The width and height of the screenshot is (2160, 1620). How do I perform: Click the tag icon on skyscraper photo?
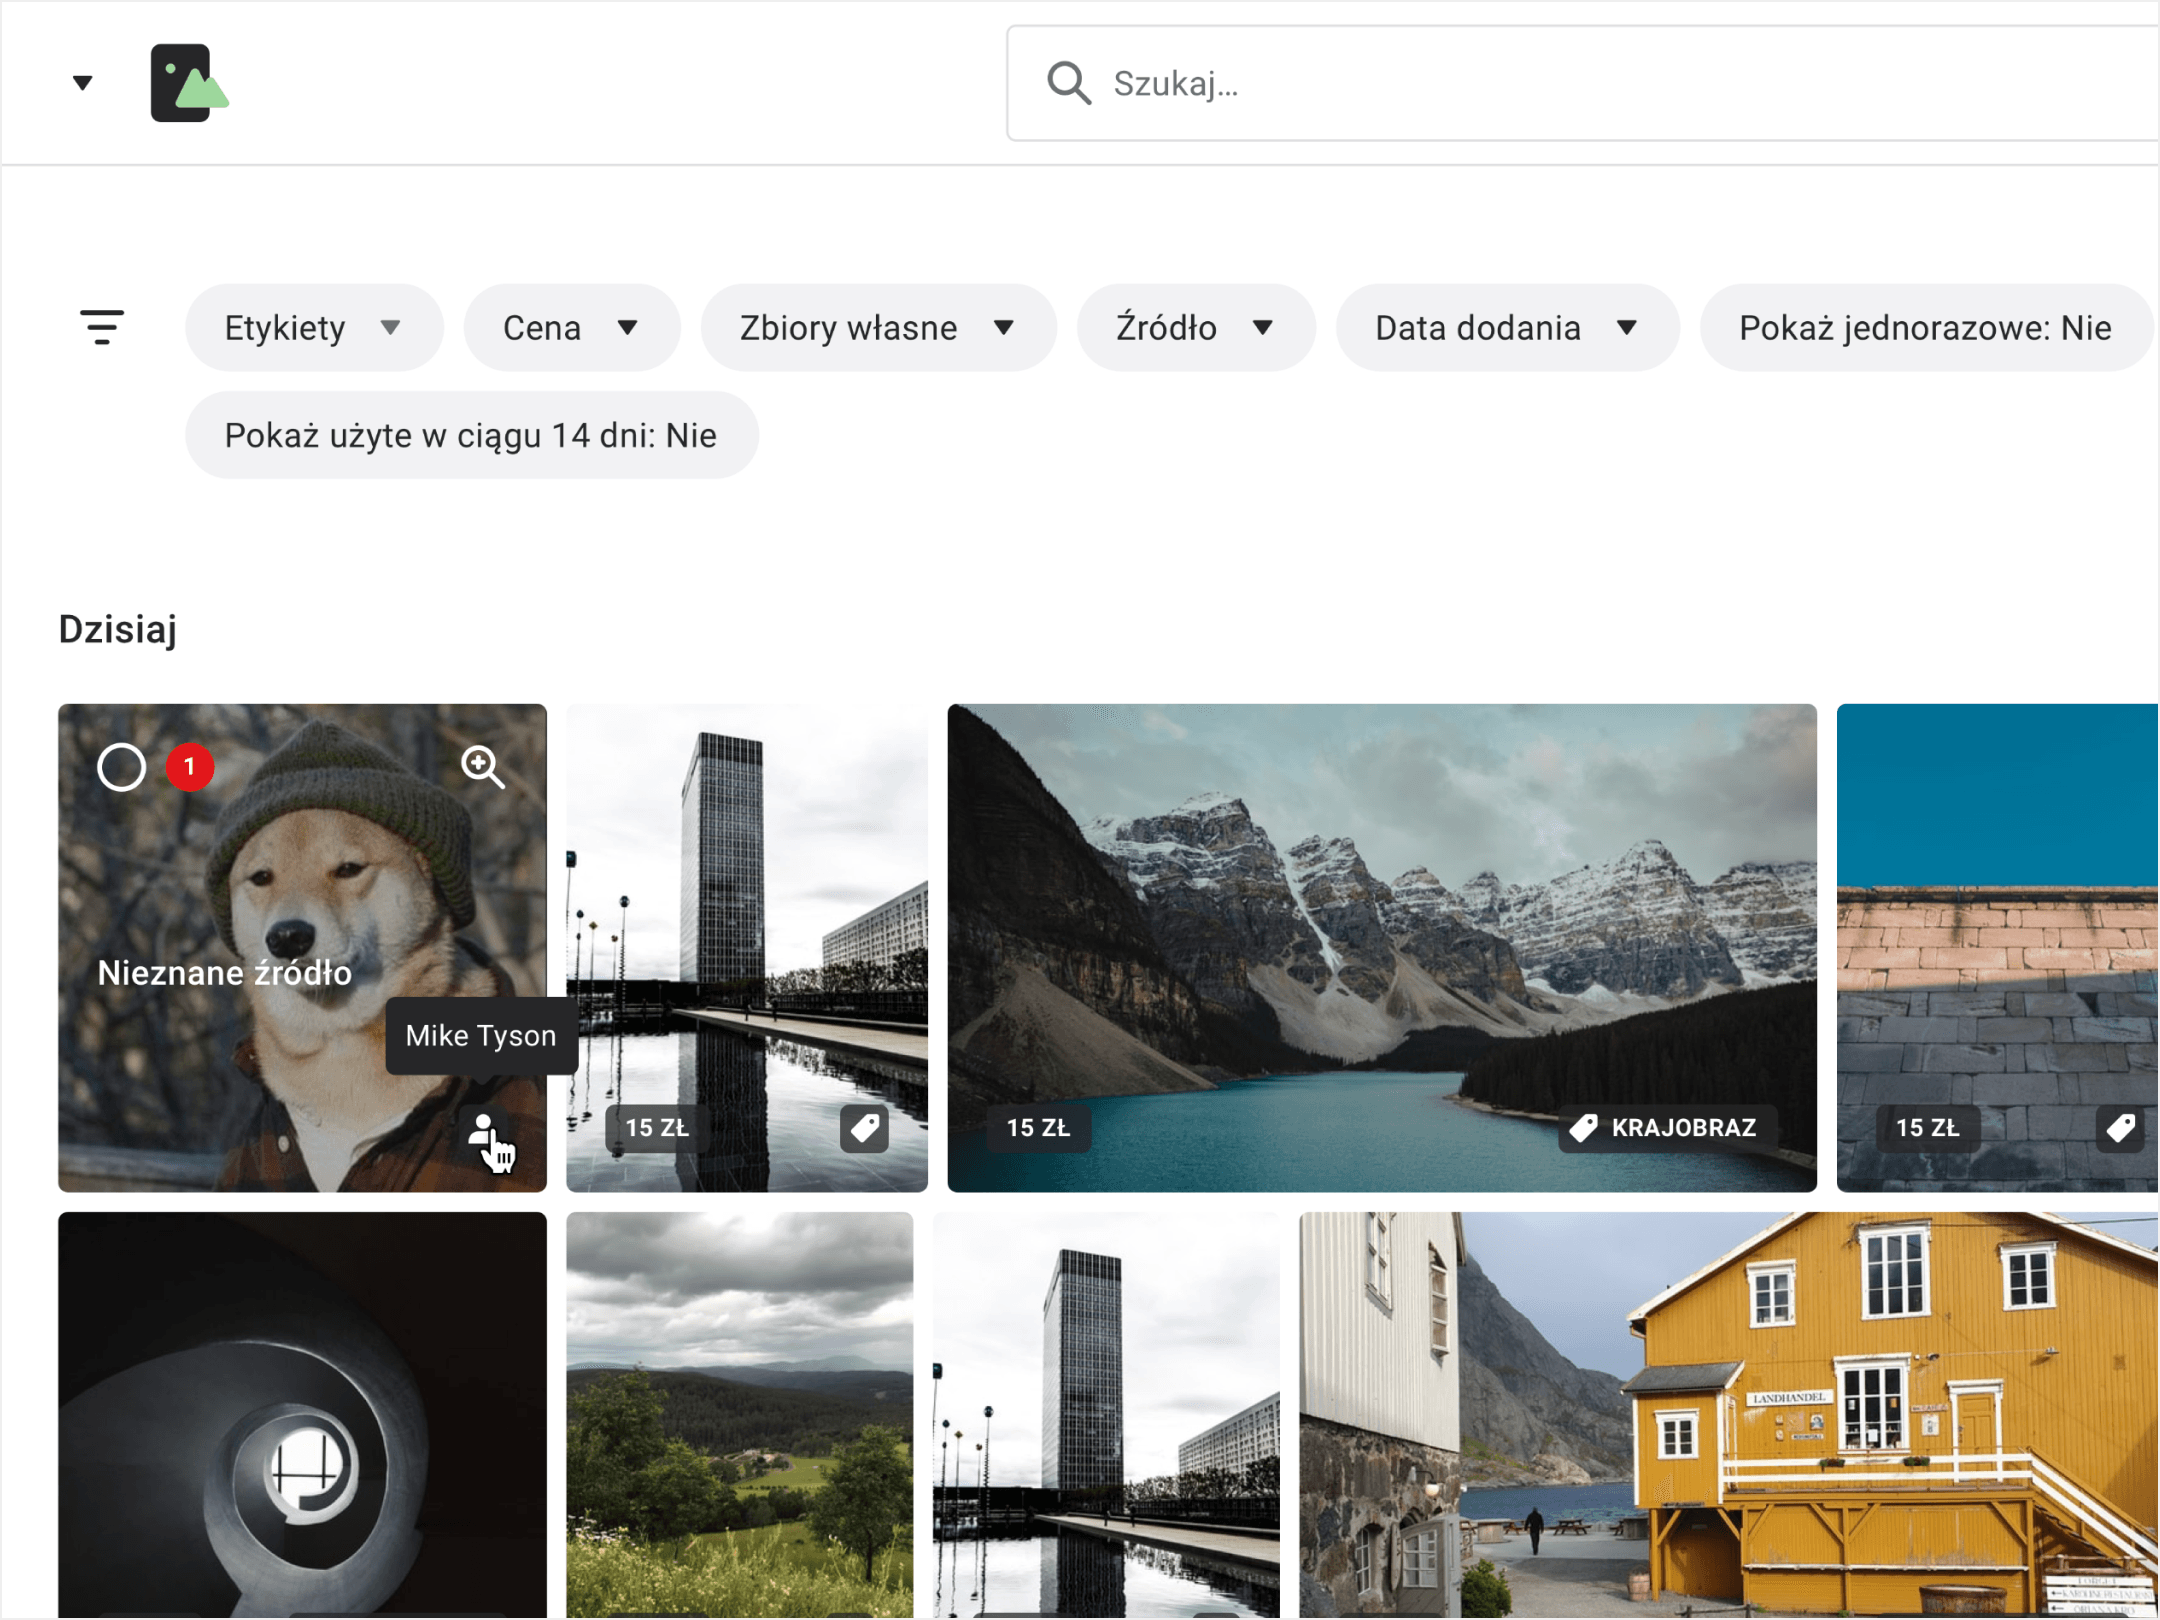pos(864,1128)
